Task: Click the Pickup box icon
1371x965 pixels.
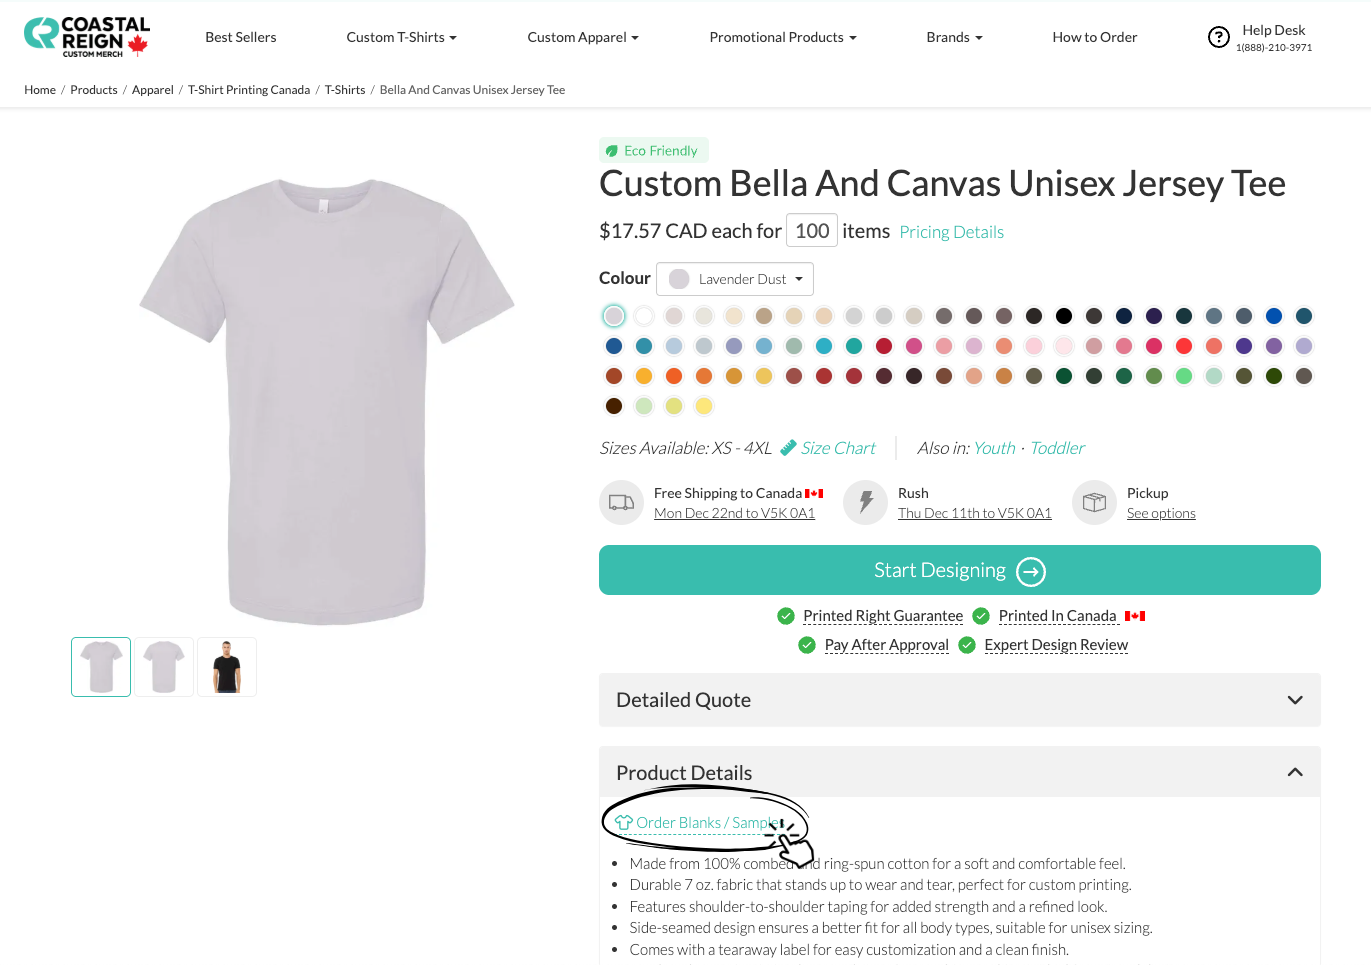Action: pyautogui.click(x=1094, y=502)
